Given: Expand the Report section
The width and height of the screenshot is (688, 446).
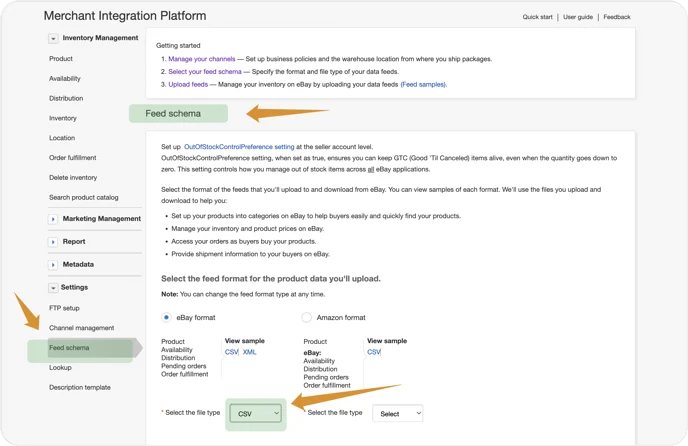Looking at the screenshot, I should 53,242.
